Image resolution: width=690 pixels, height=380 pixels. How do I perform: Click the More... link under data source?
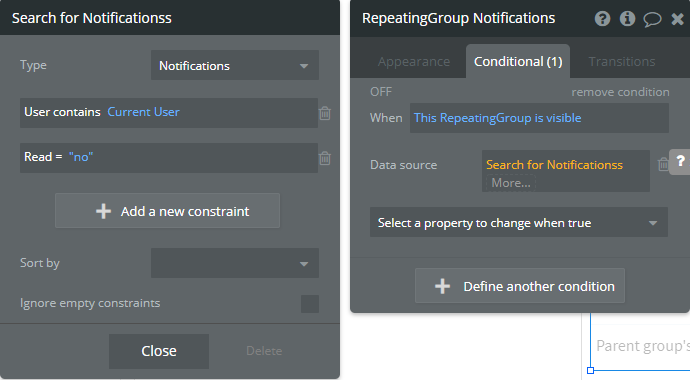[510, 183]
